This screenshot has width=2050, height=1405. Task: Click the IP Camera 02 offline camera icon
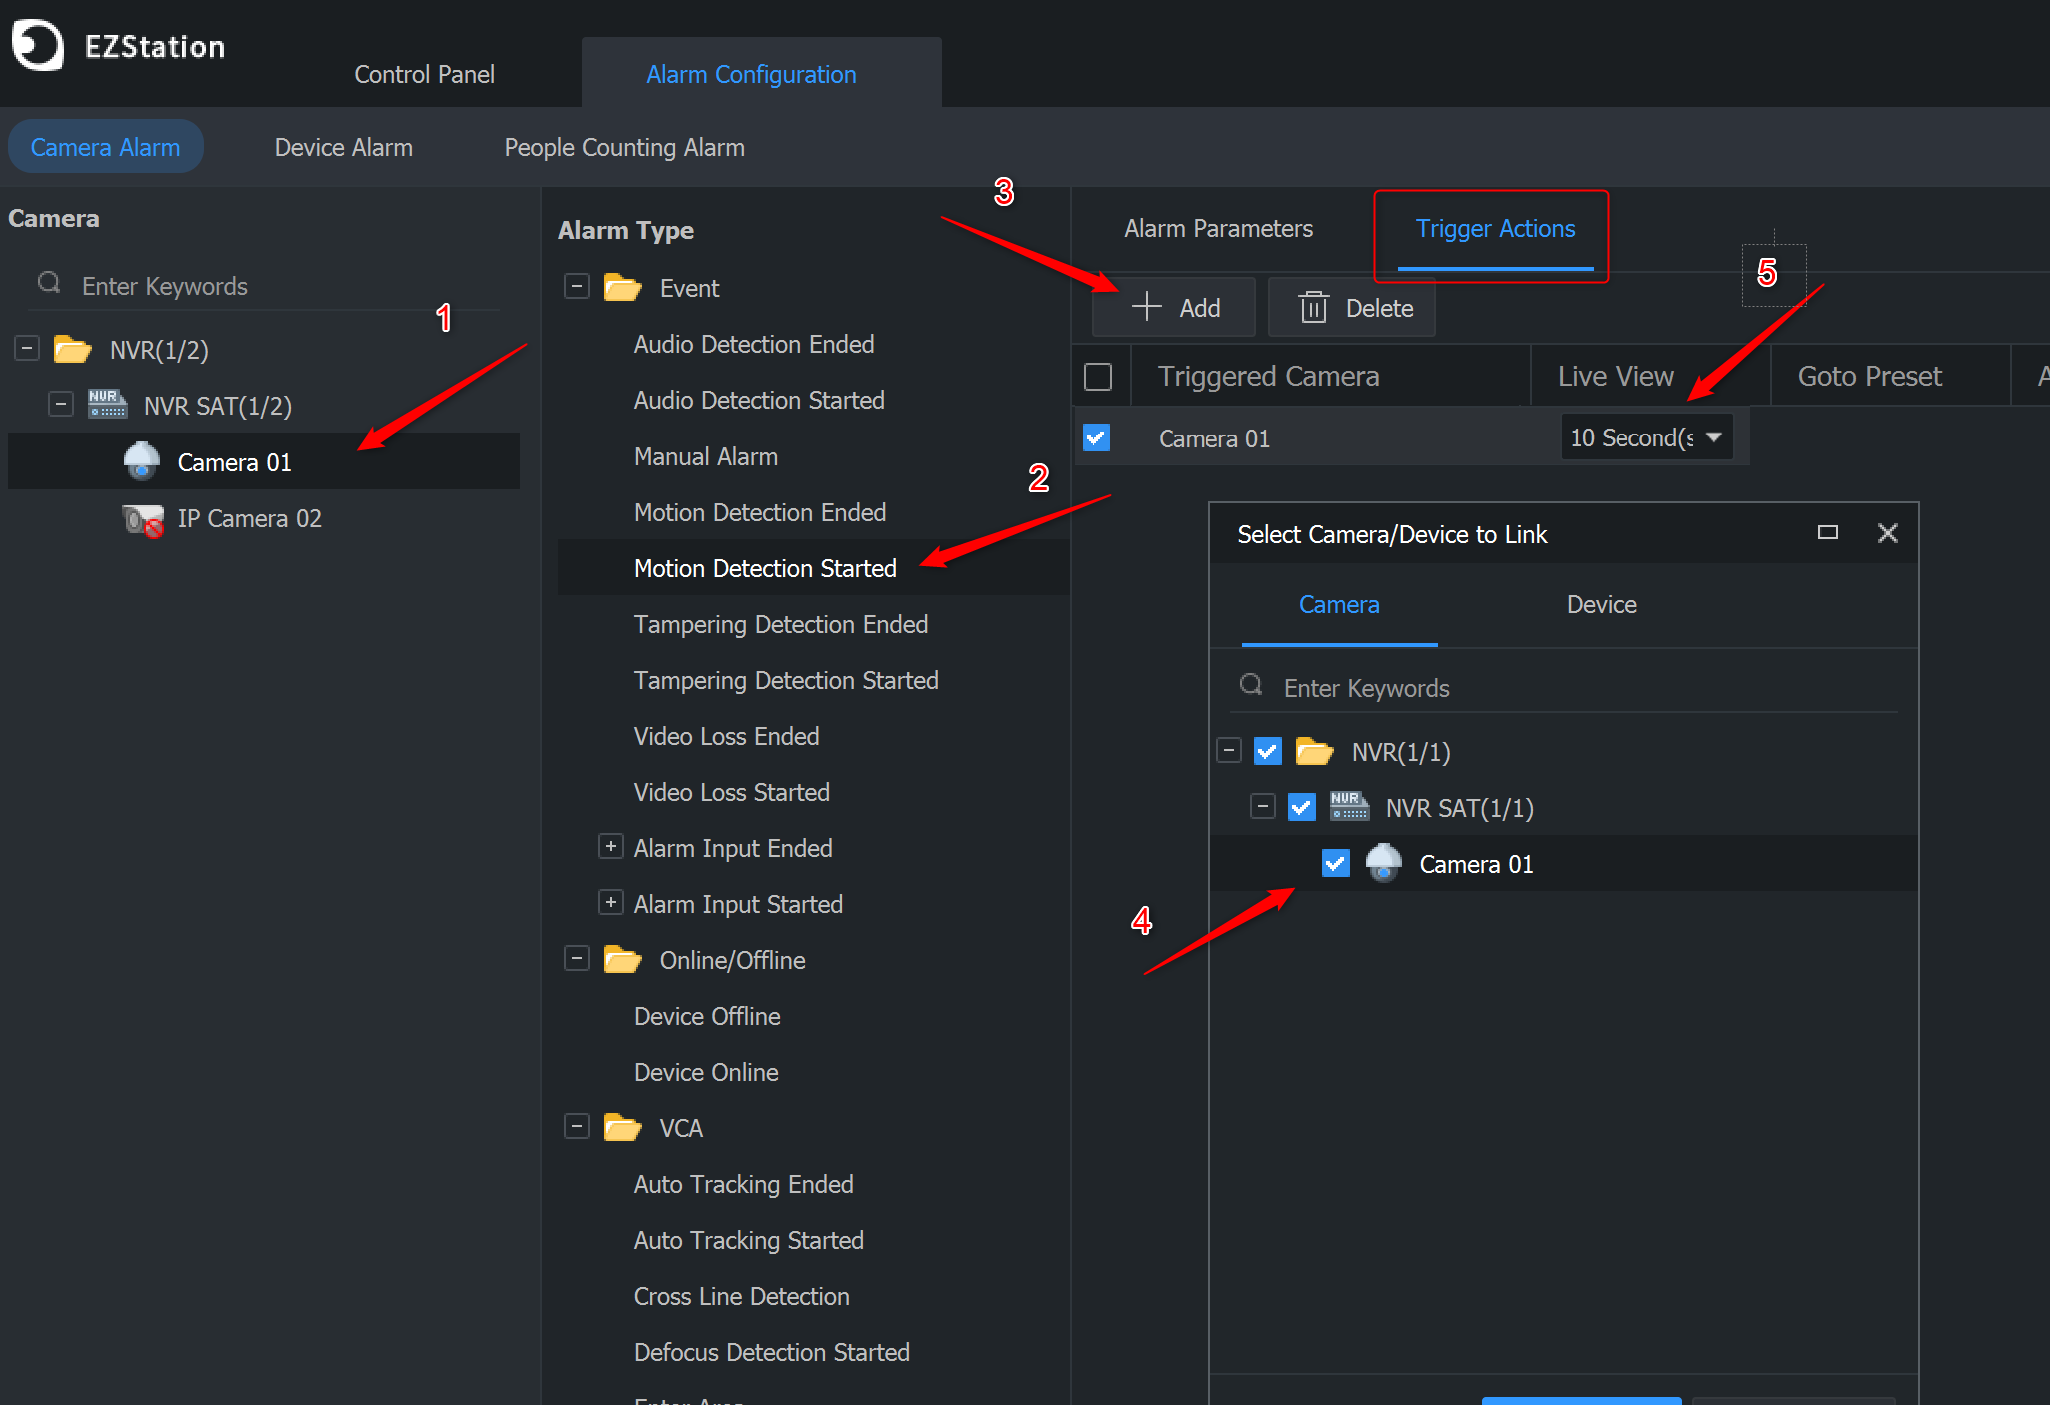pos(142,519)
